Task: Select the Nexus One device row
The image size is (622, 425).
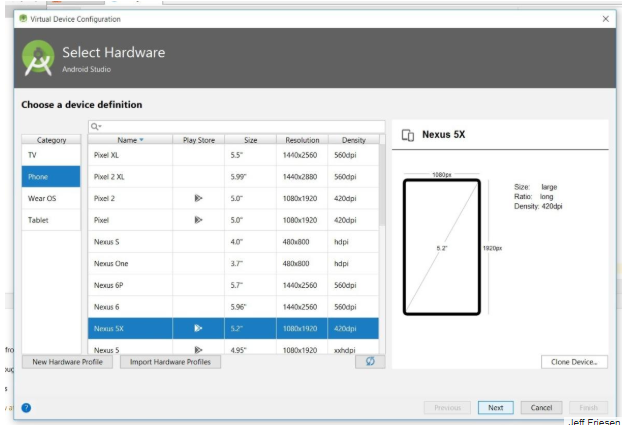Action: [233, 263]
